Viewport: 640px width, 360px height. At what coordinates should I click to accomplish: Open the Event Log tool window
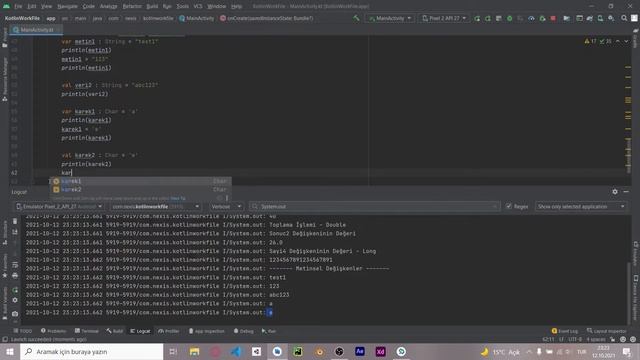(x=565, y=331)
